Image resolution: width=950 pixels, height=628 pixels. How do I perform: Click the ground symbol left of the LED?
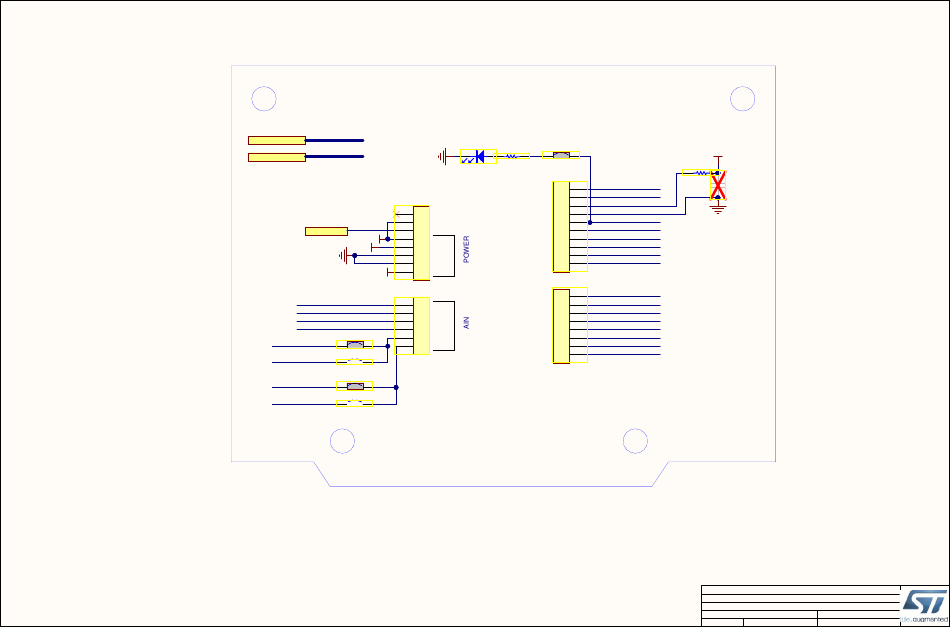(x=443, y=156)
